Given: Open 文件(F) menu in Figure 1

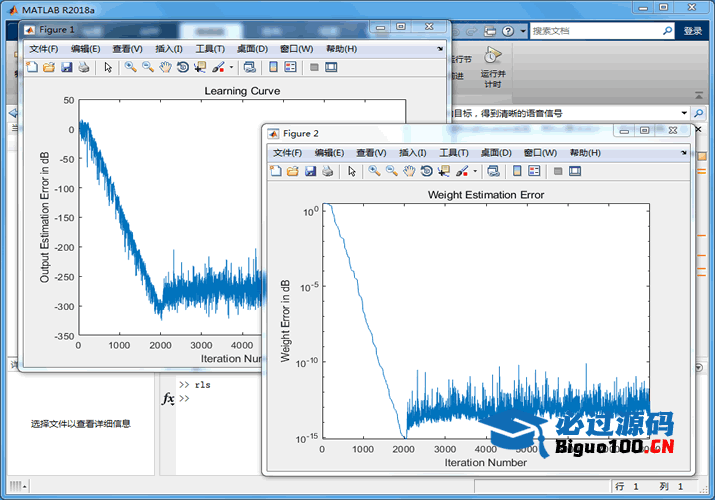Looking at the screenshot, I should (x=44, y=49).
